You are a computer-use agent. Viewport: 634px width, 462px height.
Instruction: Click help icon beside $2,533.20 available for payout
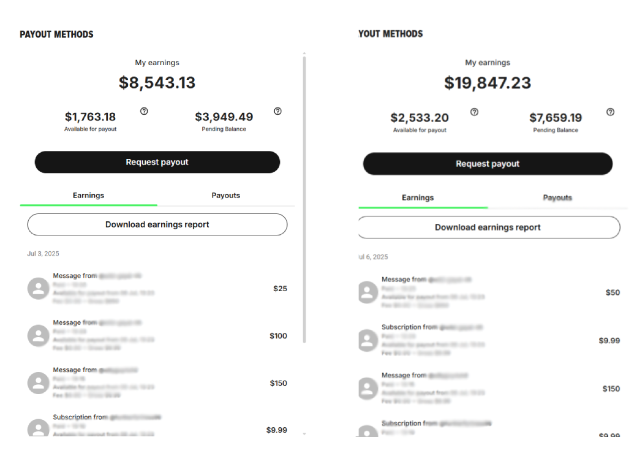coord(474,112)
